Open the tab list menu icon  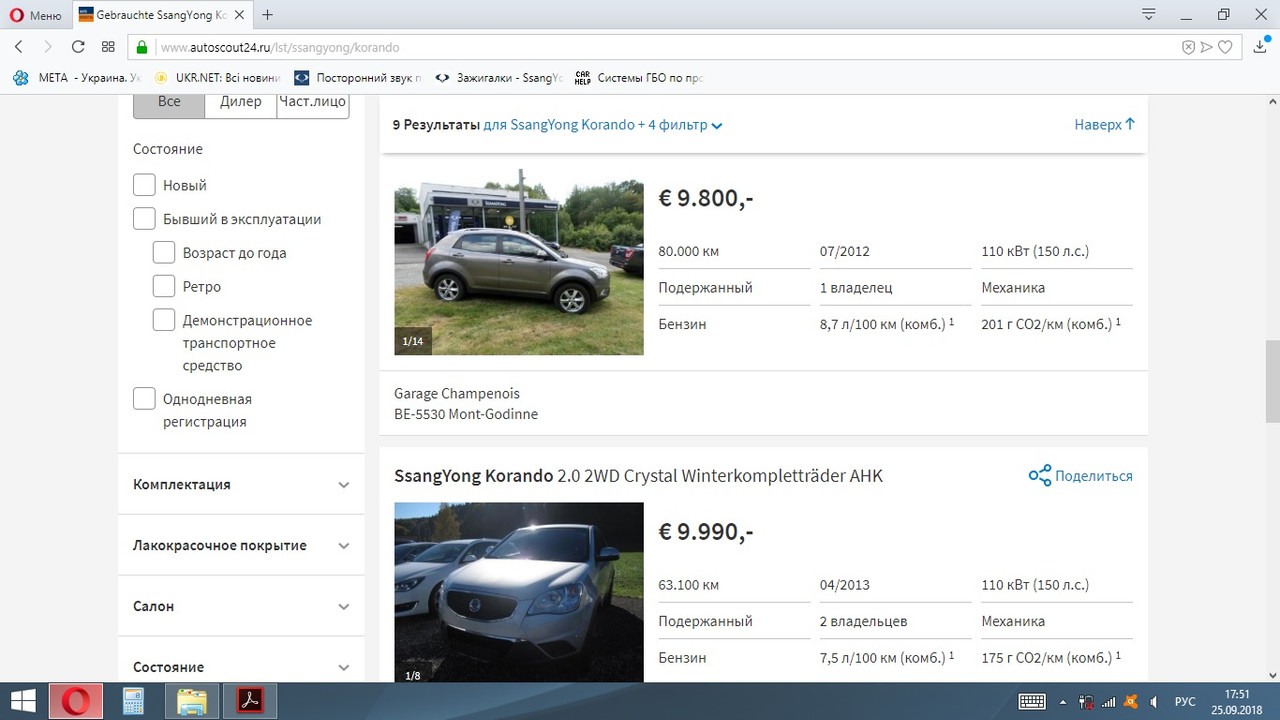1149,15
